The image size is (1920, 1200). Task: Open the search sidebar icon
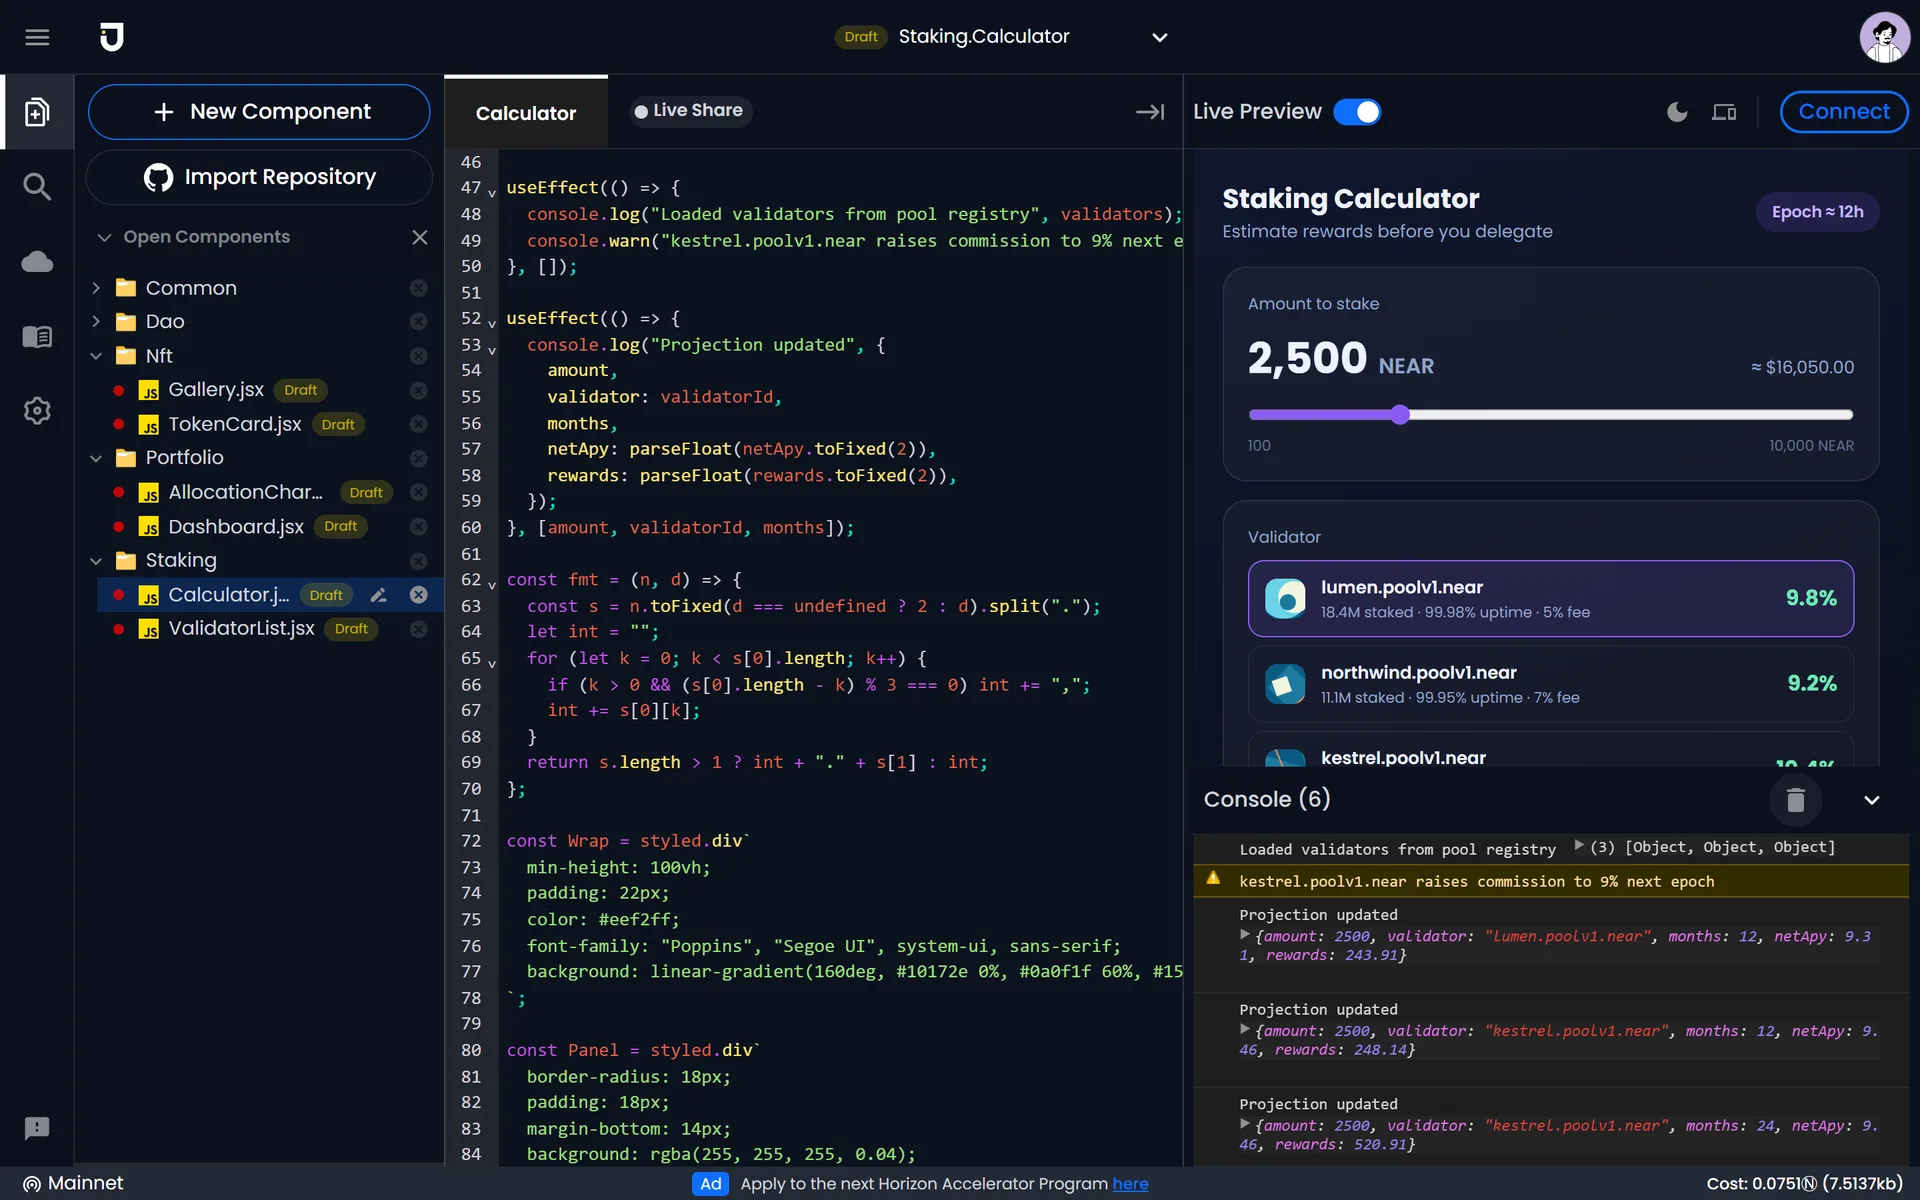pyautogui.click(x=37, y=186)
